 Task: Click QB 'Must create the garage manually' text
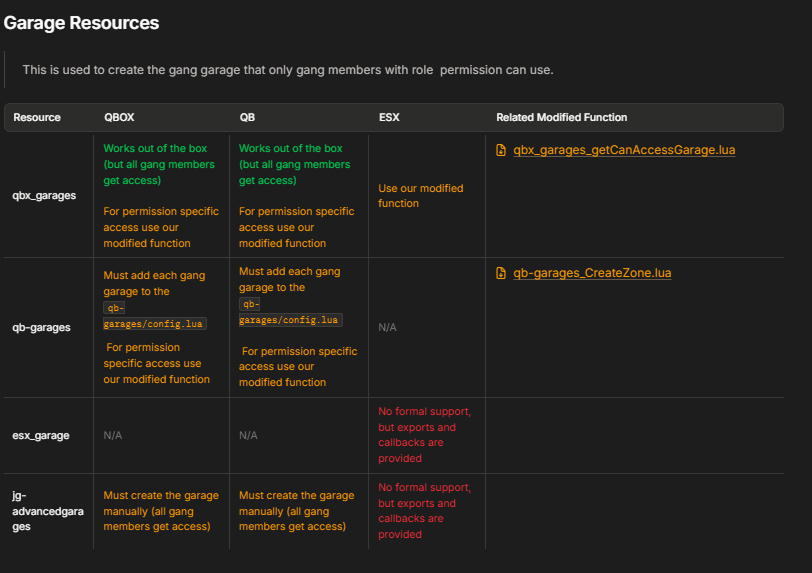[x=296, y=511]
